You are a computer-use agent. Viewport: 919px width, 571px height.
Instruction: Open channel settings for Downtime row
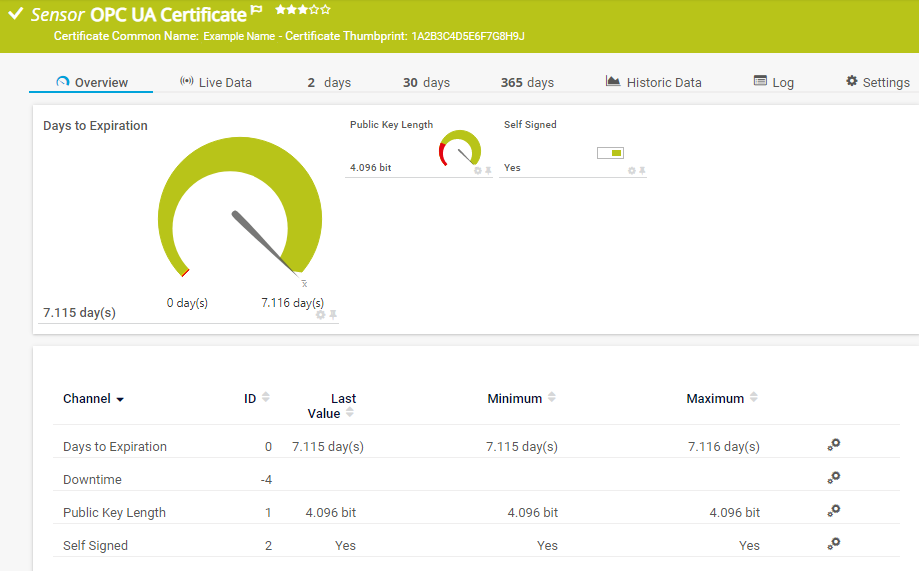click(x=833, y=478)
